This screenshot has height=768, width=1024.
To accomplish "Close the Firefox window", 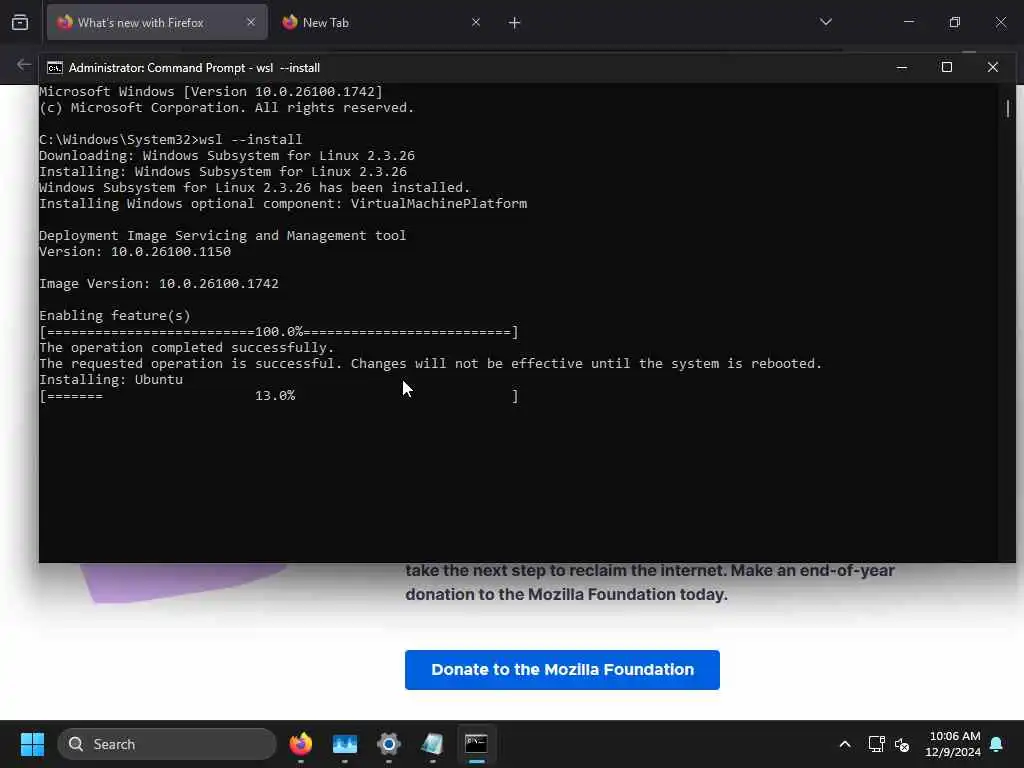I will (1000, 22).
